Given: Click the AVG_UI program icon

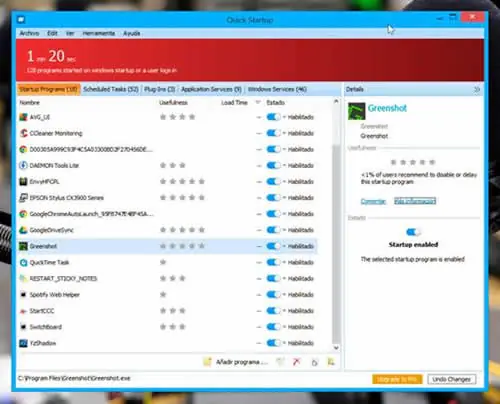Looking at the screenshot, I should (23, 117).
